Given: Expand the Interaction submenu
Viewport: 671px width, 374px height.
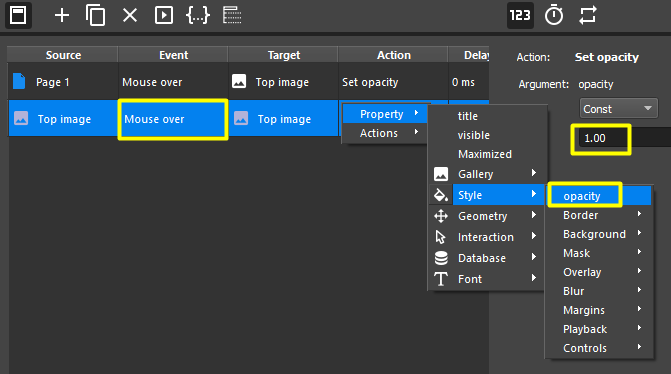Looking at the screenshot, I should 487,237.
